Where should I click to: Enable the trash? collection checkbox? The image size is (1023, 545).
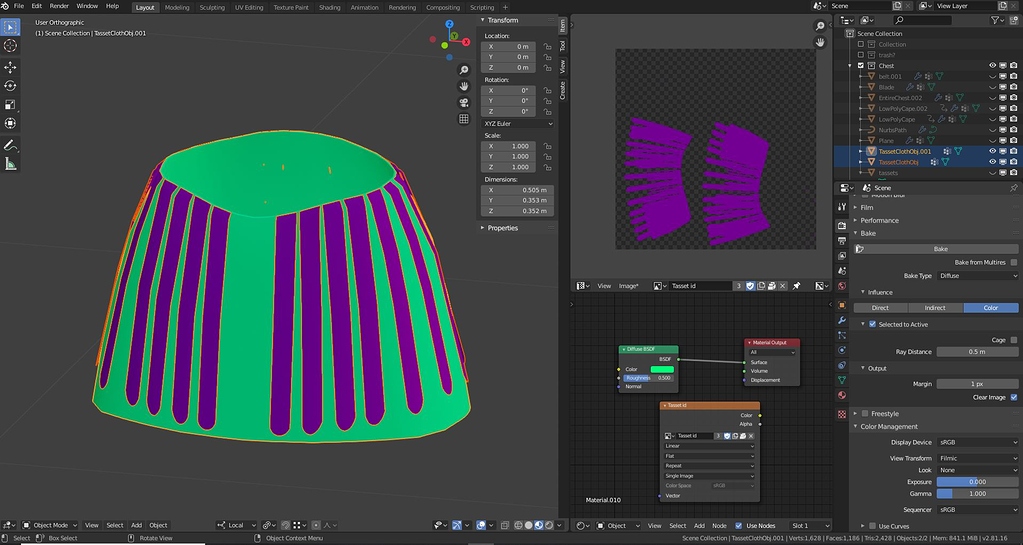861,55
